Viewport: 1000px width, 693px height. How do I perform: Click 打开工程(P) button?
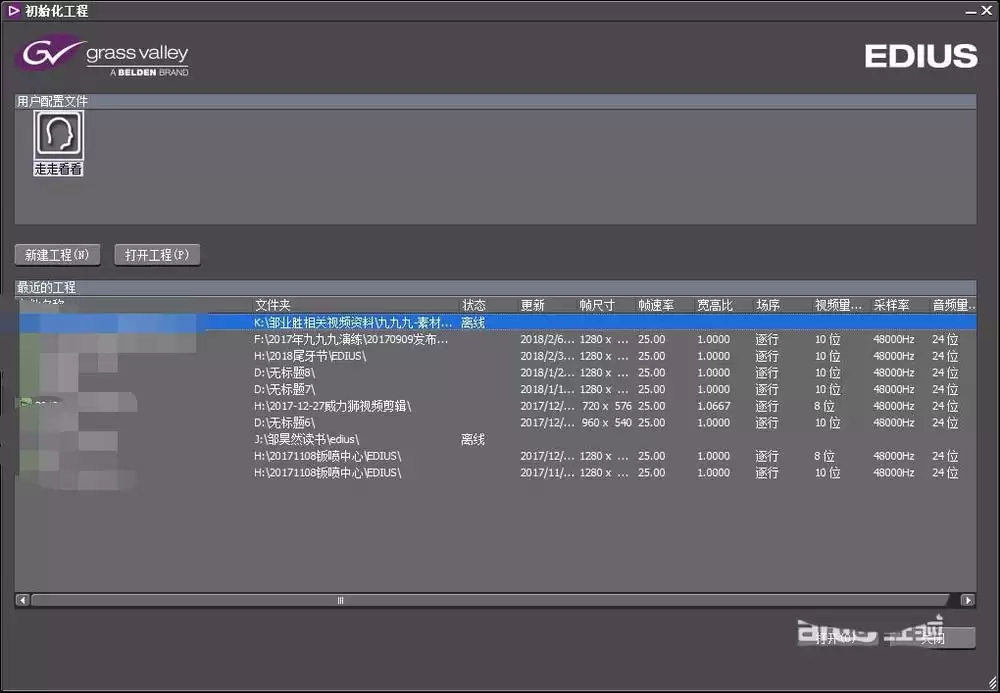point(157,255)
